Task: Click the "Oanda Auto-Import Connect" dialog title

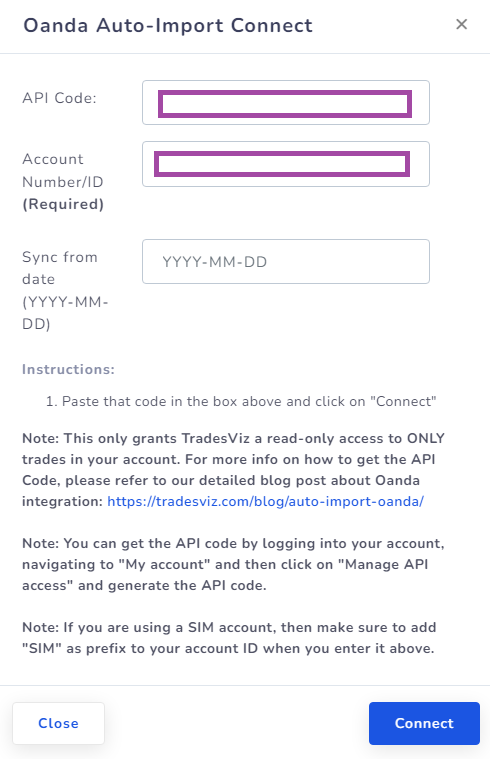Action: [168, 25]
